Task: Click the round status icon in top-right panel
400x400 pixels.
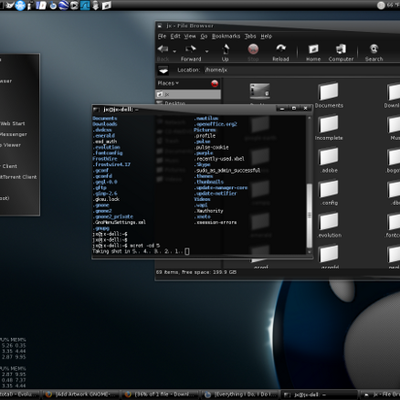Action: 381,5
